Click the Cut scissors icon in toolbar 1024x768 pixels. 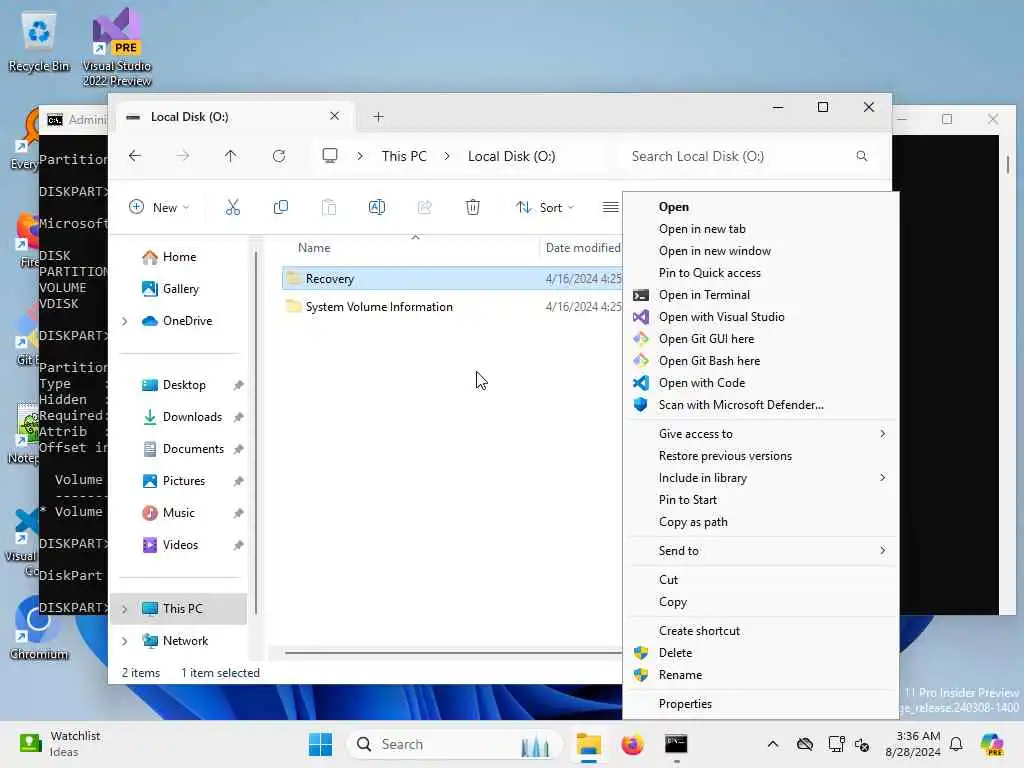pyautogui.click(x=232, y=208)
